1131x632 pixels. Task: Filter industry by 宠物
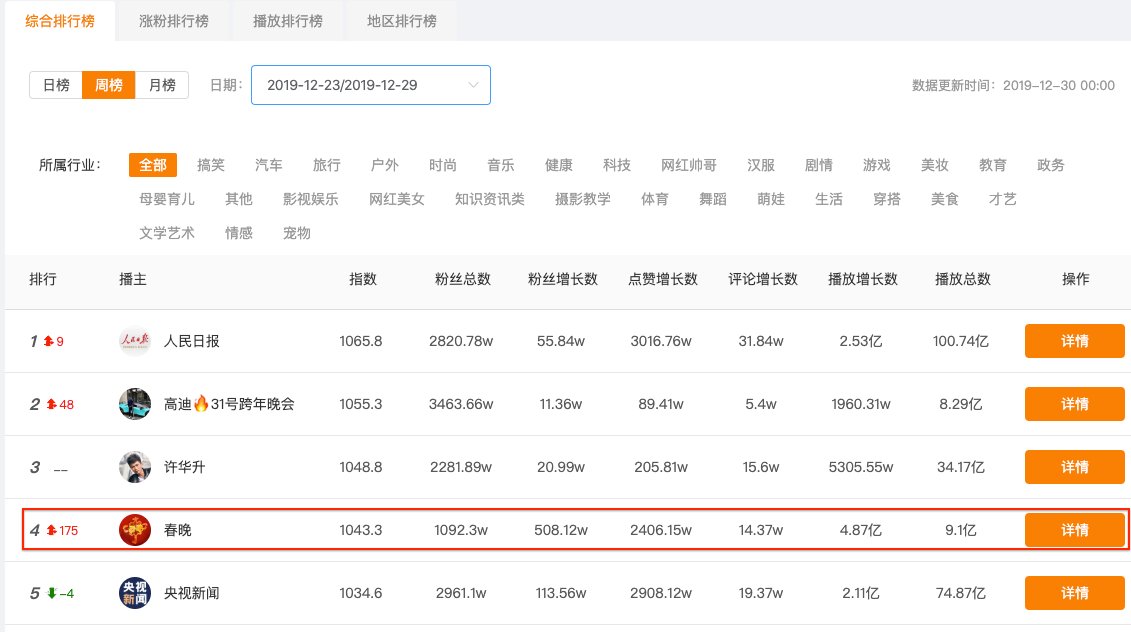click(296, 233)
